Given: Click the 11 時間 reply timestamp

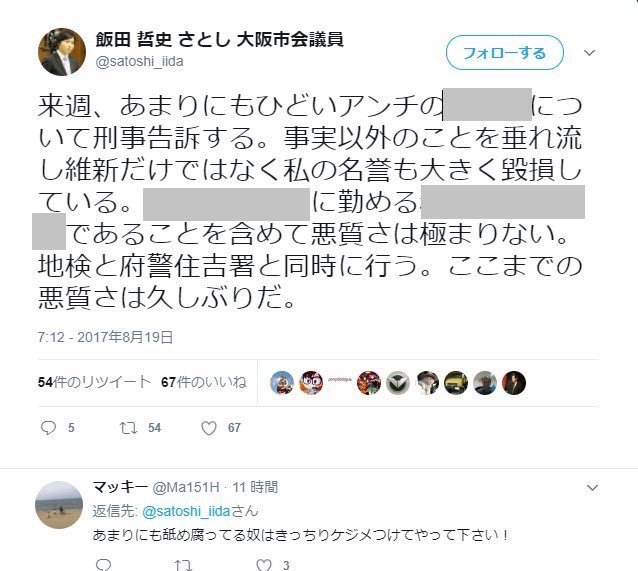Looking at the screenshot, I should point(256,487).
